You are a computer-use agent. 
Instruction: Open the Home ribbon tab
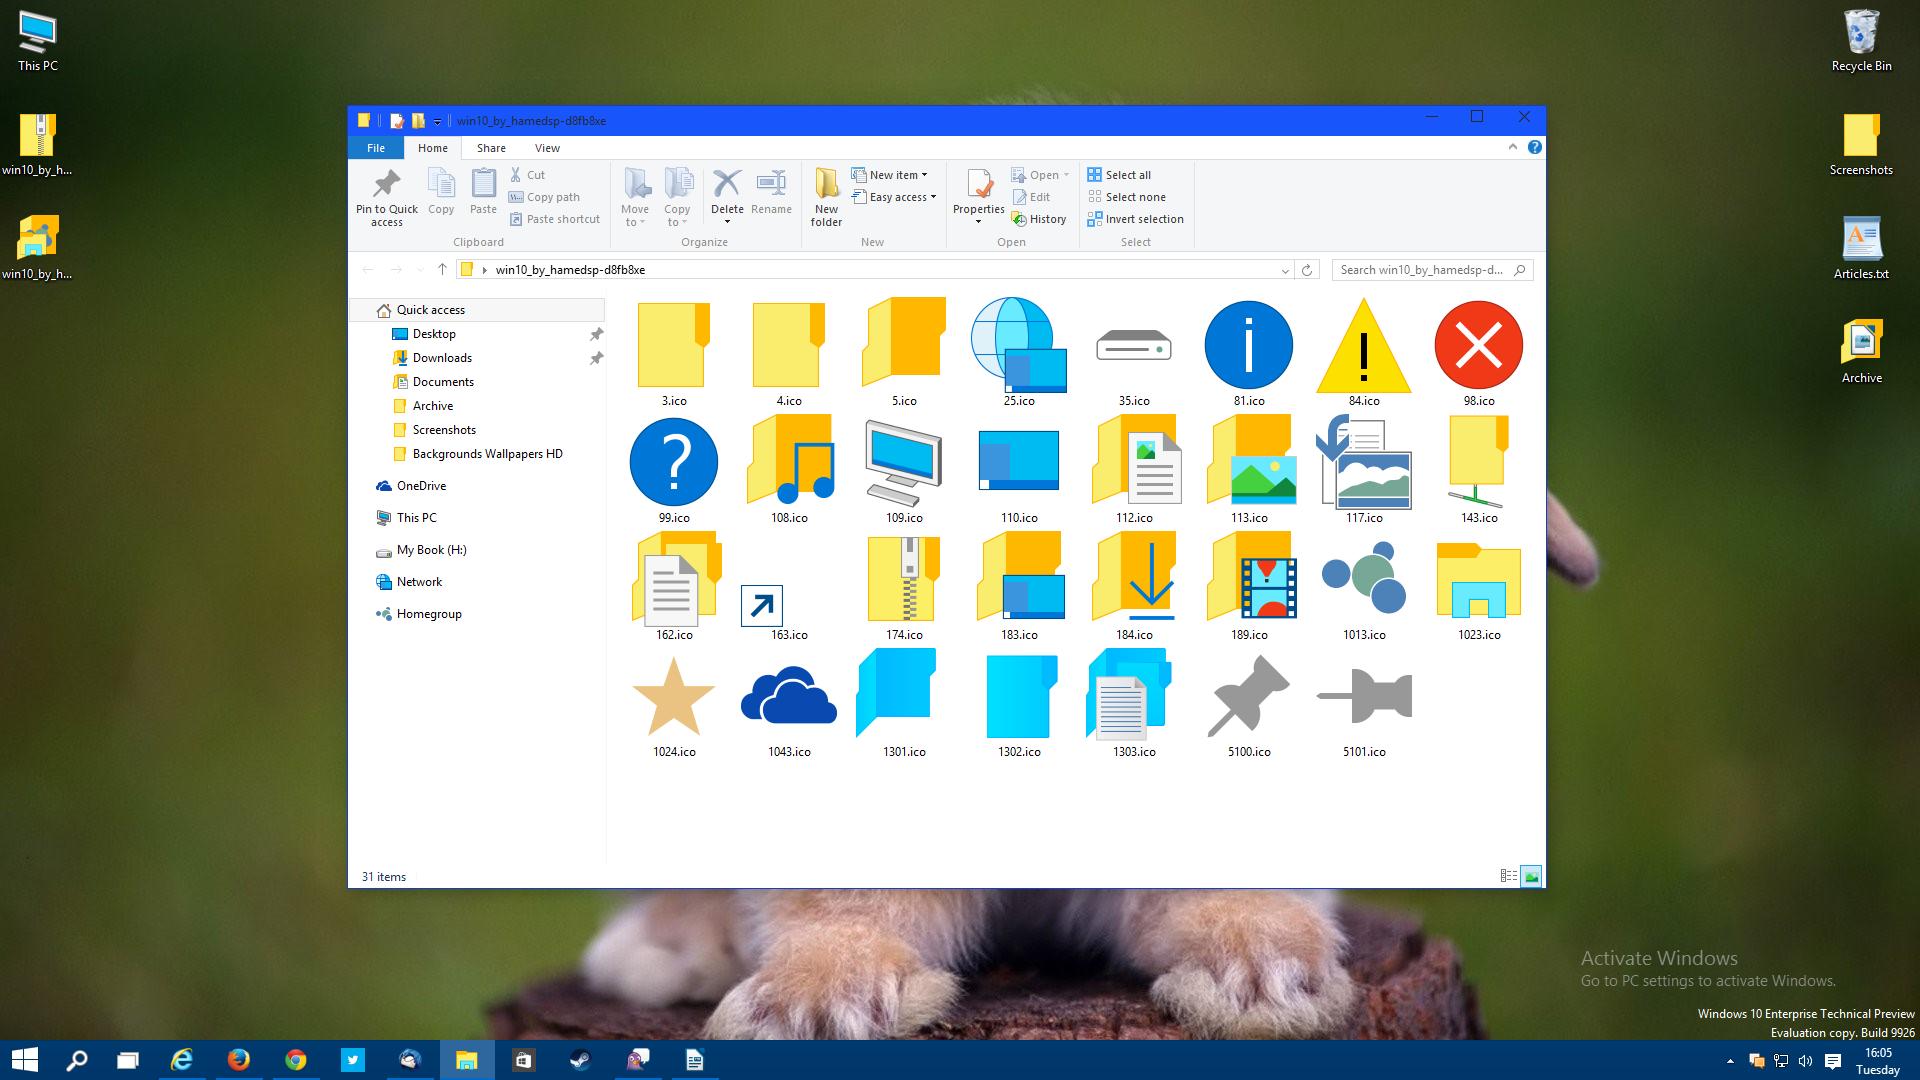[x=431, y=146]
